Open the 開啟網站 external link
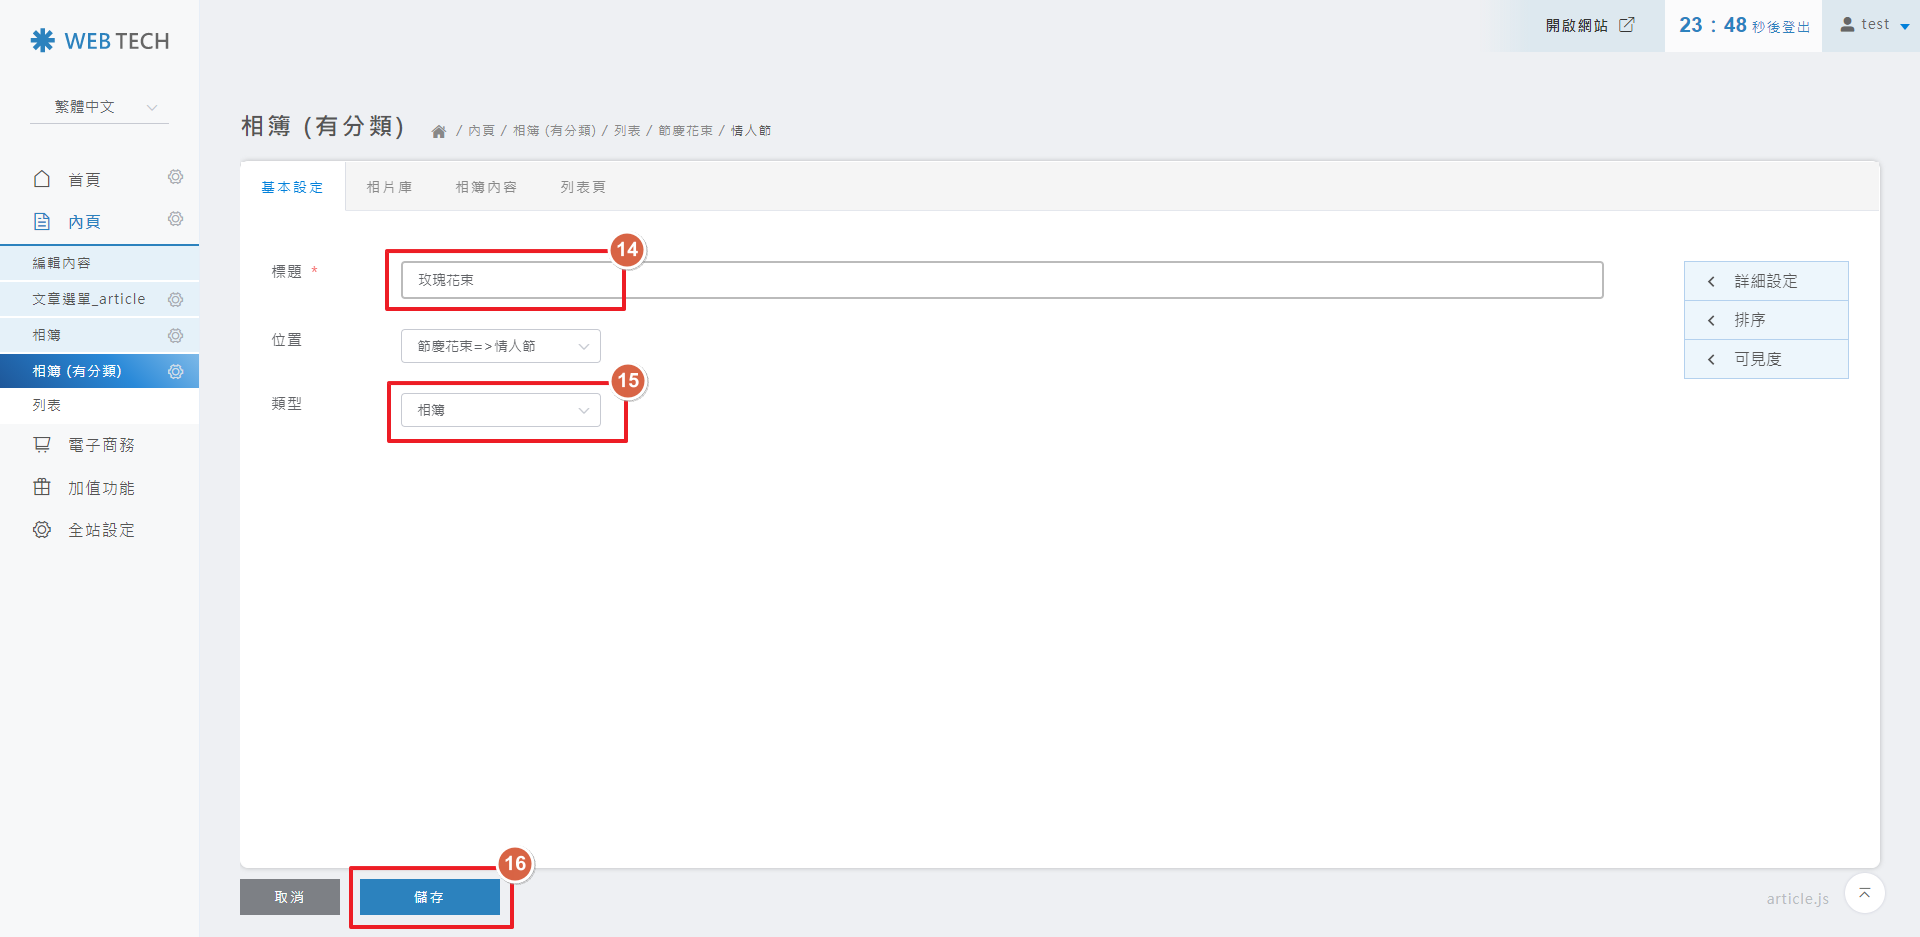 point(1589,26)
